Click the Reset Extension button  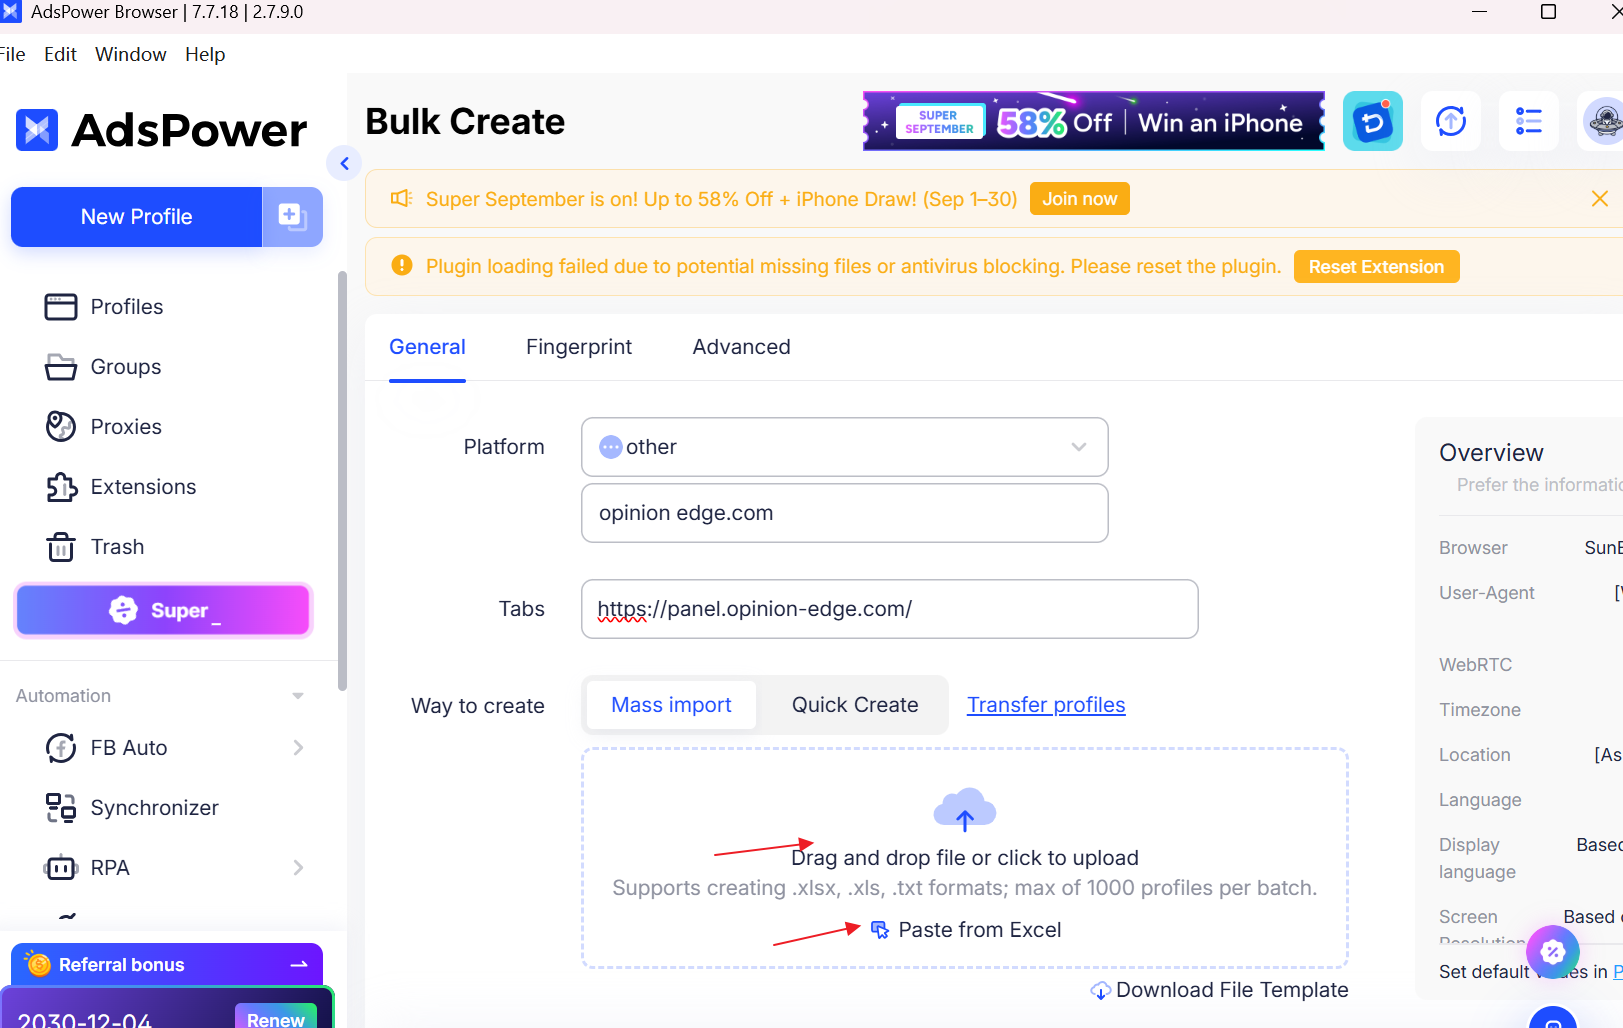[x=1375, y=267]
